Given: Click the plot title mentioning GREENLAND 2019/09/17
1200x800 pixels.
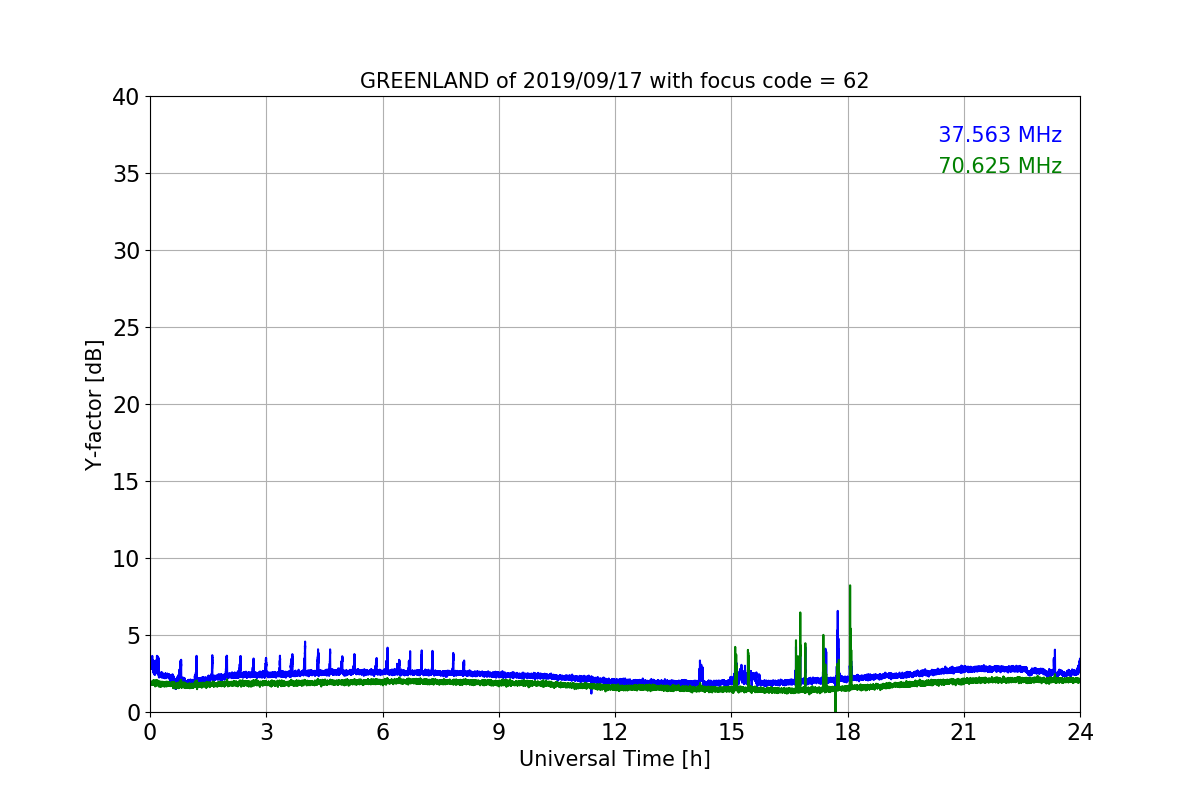Looking at the screenshot, I should coord(614,81).
